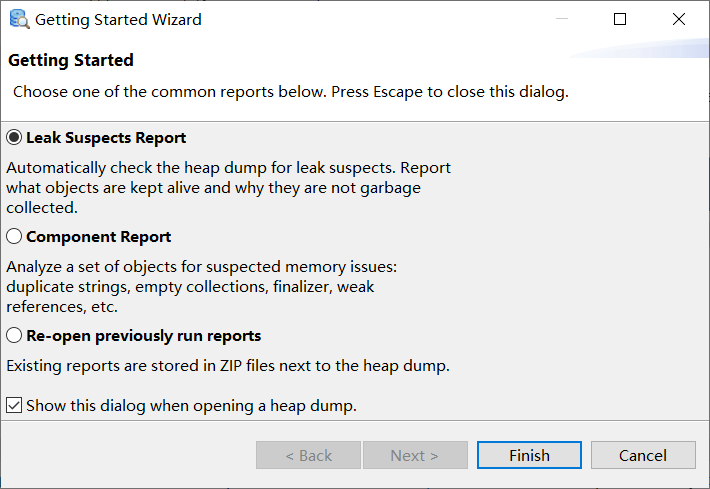The height and width of the screenshot is (489, 710).
Task: Click the Getting Started Wizard title text
Action: click(118, 19)
